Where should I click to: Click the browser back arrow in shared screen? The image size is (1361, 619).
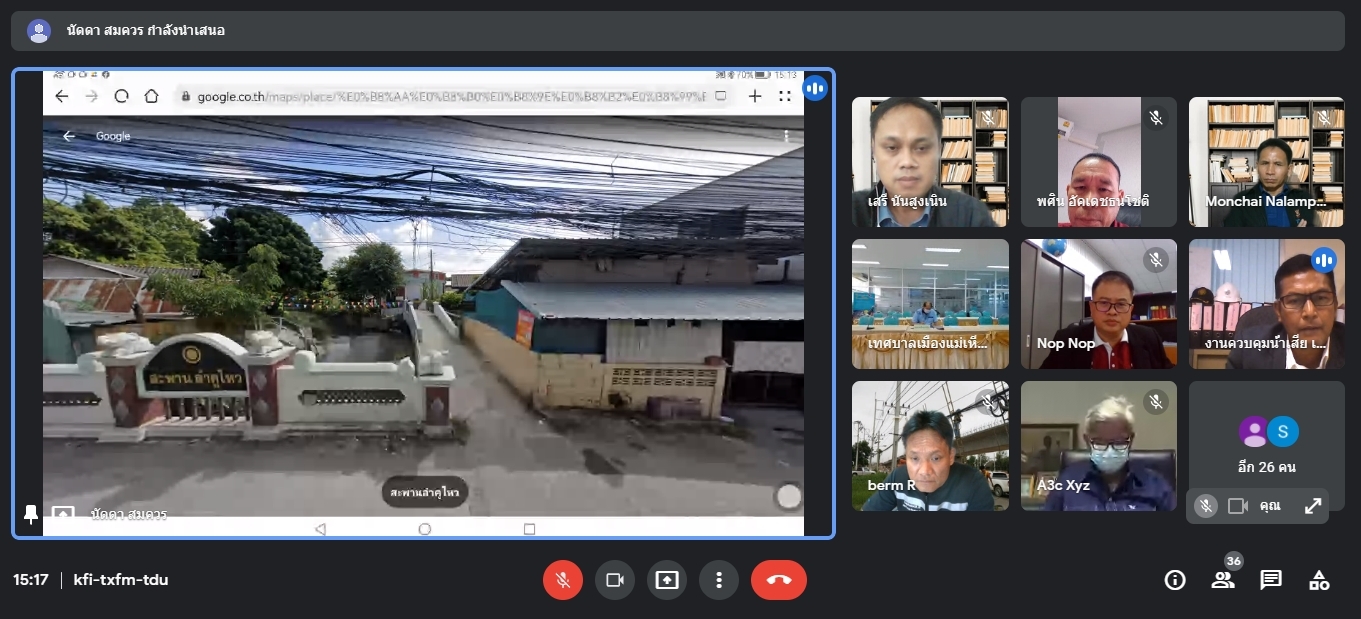pos(62,96)
